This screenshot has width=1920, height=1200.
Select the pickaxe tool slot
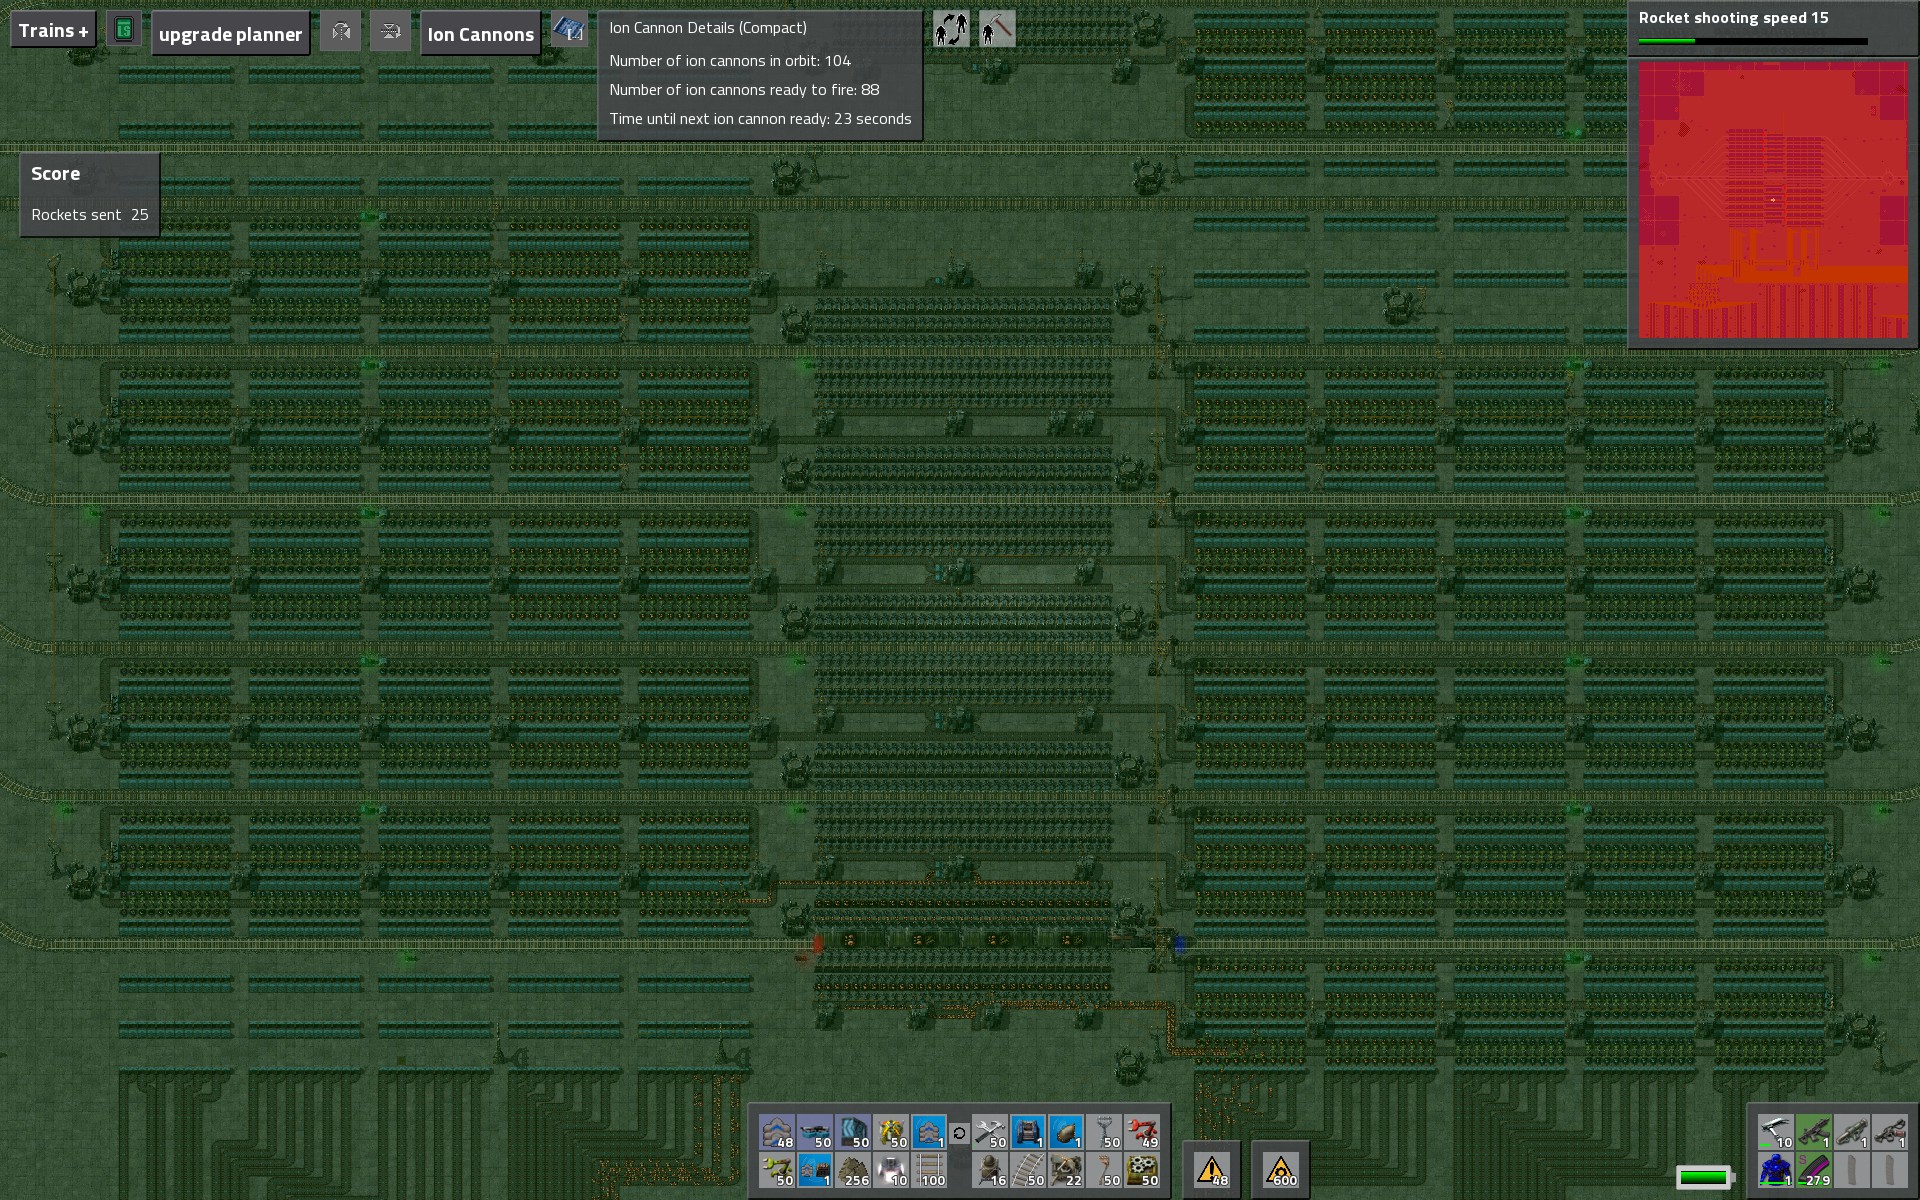click(1775, 1132)
